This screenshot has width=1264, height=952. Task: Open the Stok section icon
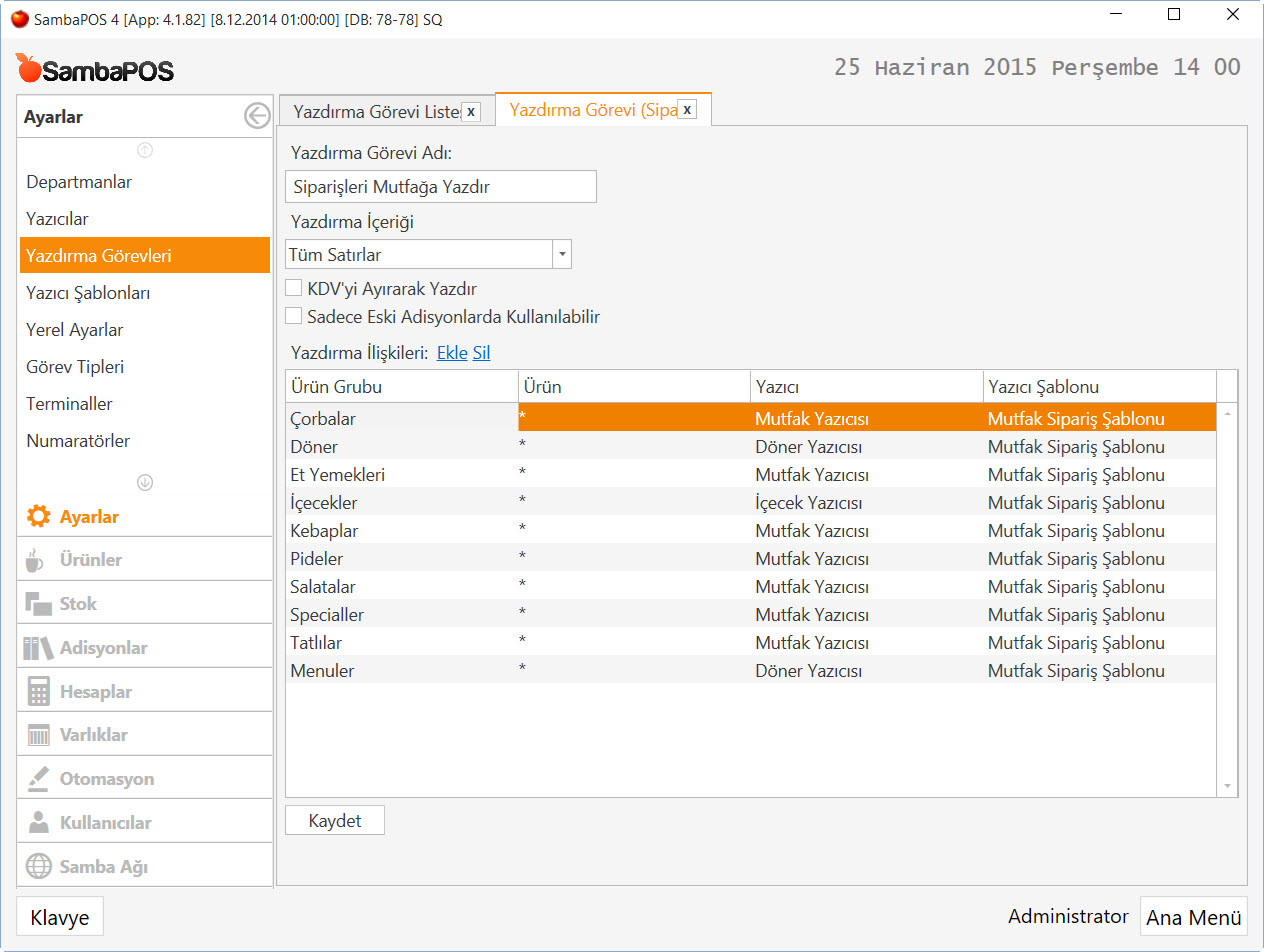38,604
